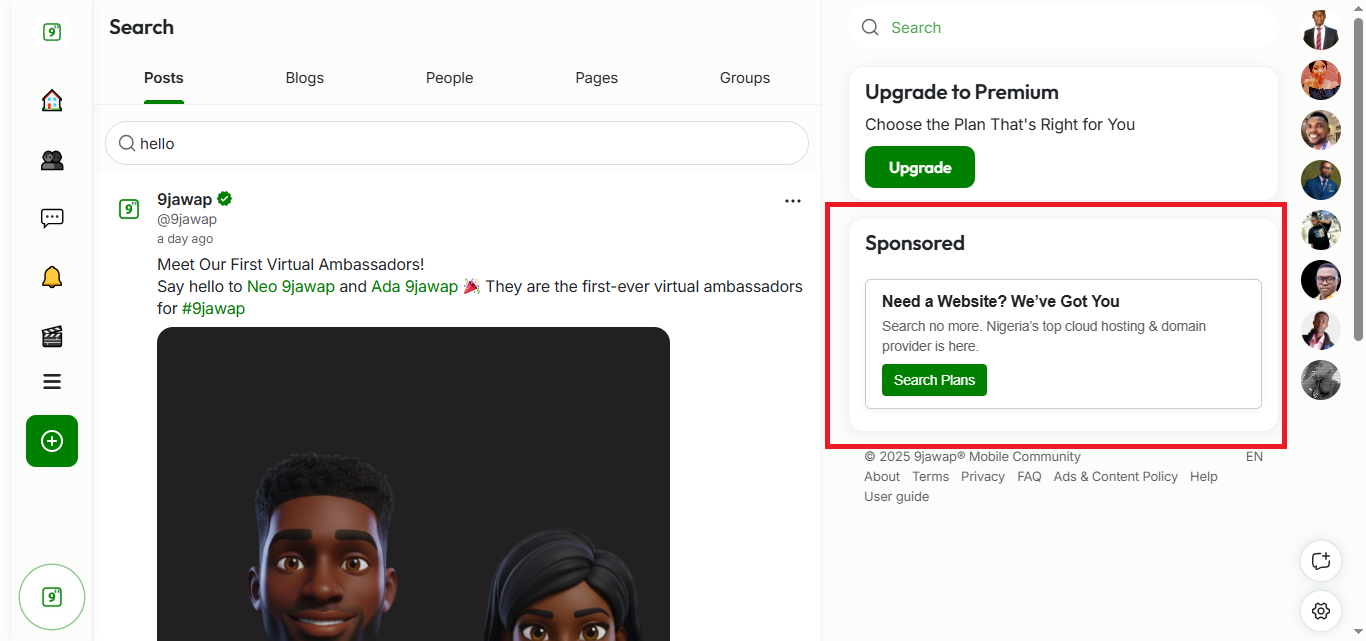The height and width of the screenshot is (641, 1366).
Task: Follow the #9jawap hashtag link
Action: pos(213,309)
